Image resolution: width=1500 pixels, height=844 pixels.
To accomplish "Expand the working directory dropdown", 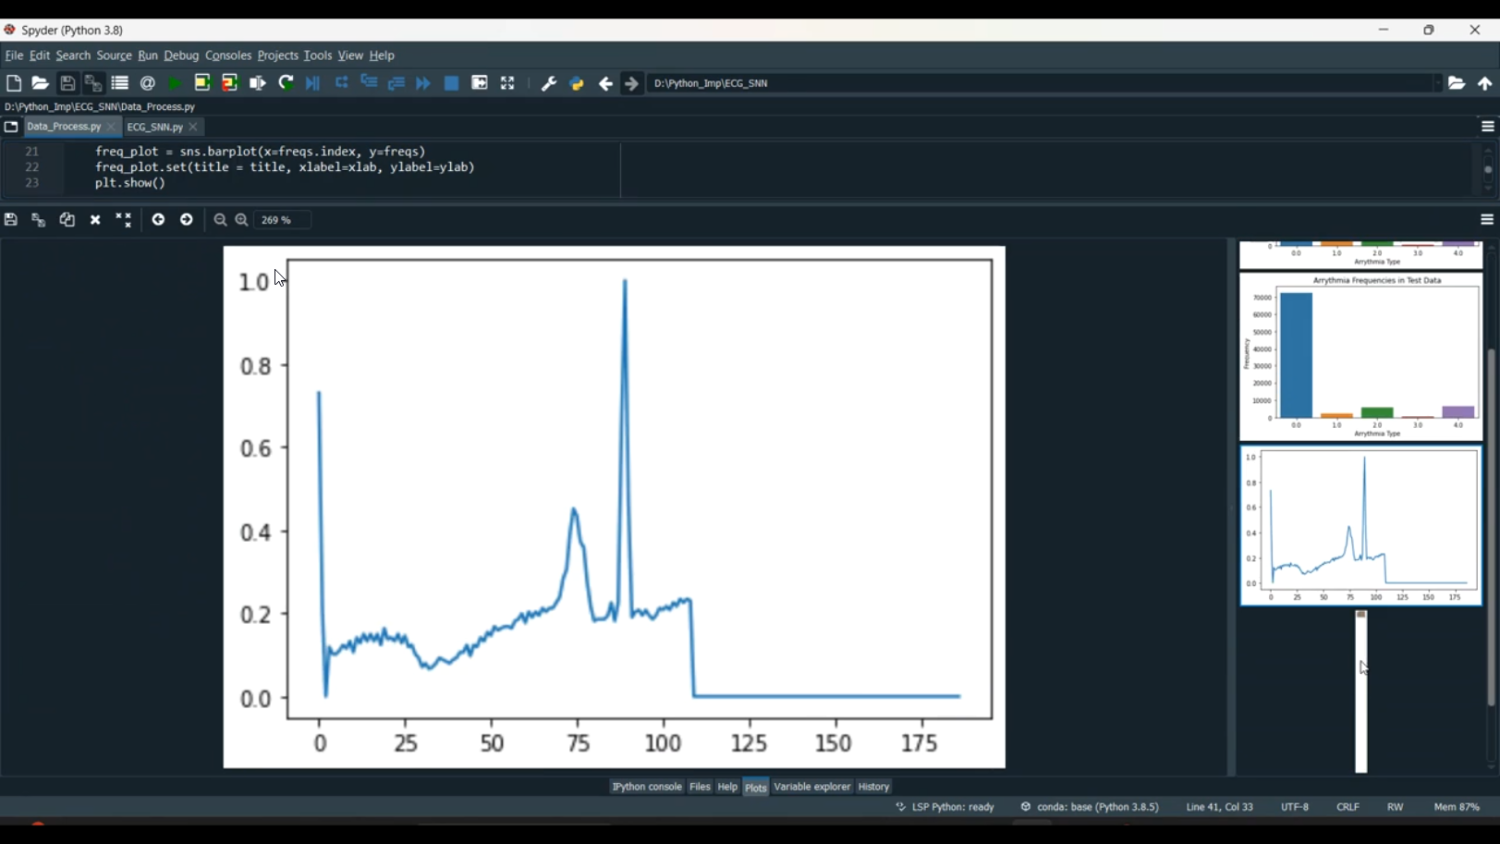I will point(1437,83).
